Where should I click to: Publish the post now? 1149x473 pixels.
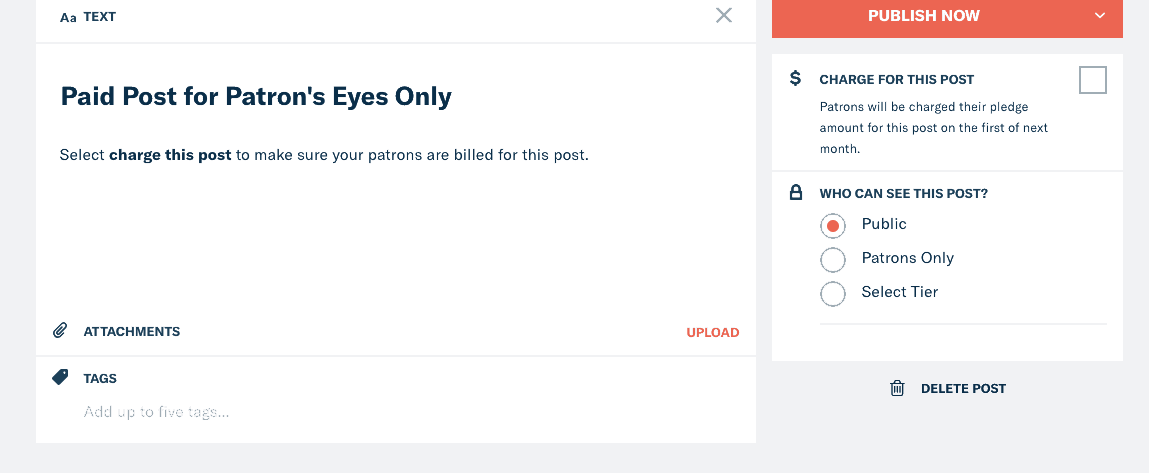click(x=923, y=15)
